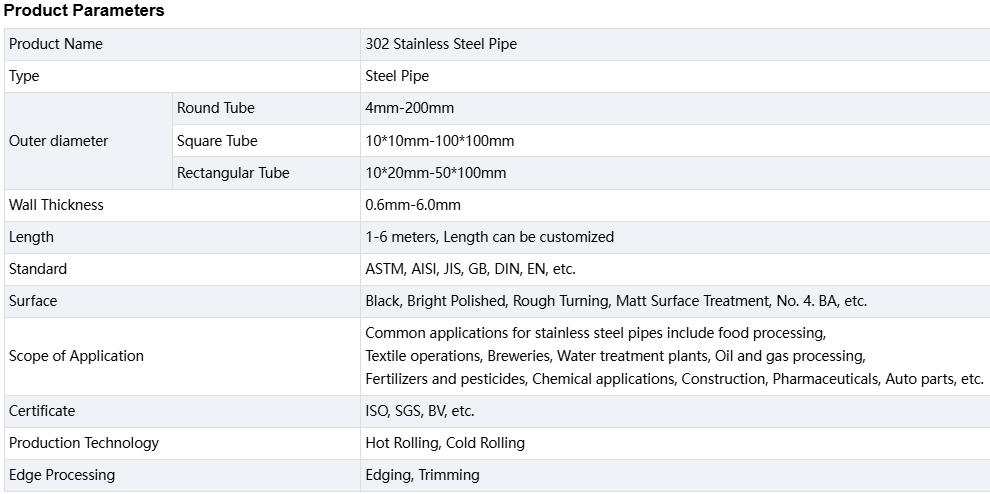This screenshot has width=990, height=494.
Task: Click the Standard ASTM, AISI, JIS value
Action: (470, 269)
